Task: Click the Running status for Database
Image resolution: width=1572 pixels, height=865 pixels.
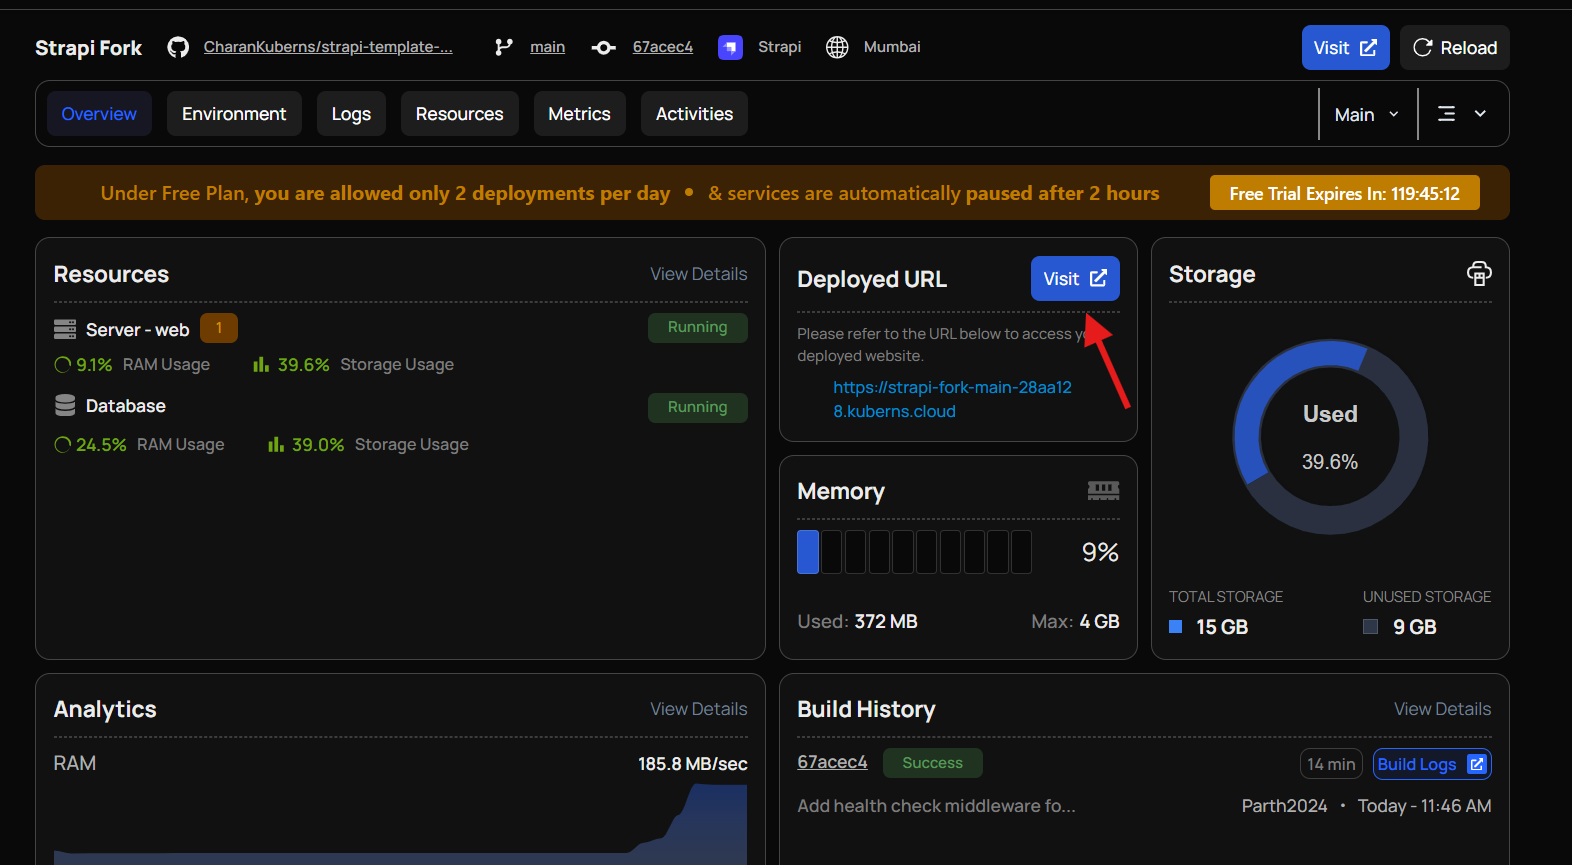Action: coord(697,407)
